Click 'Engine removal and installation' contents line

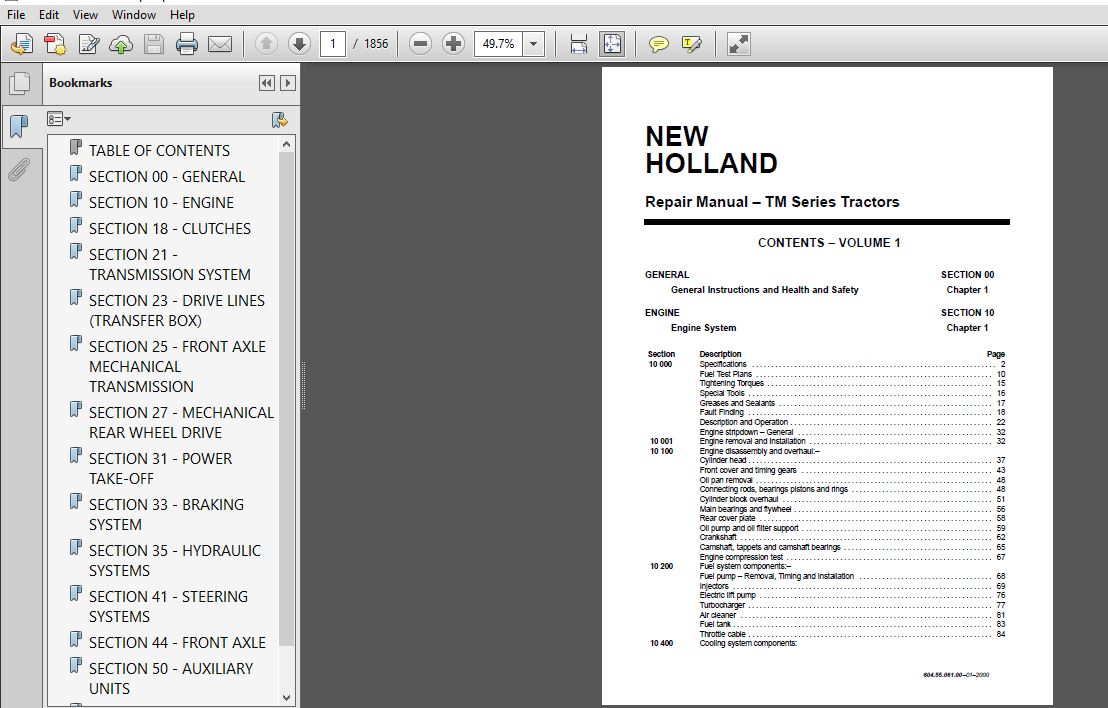tap(753, 442)
